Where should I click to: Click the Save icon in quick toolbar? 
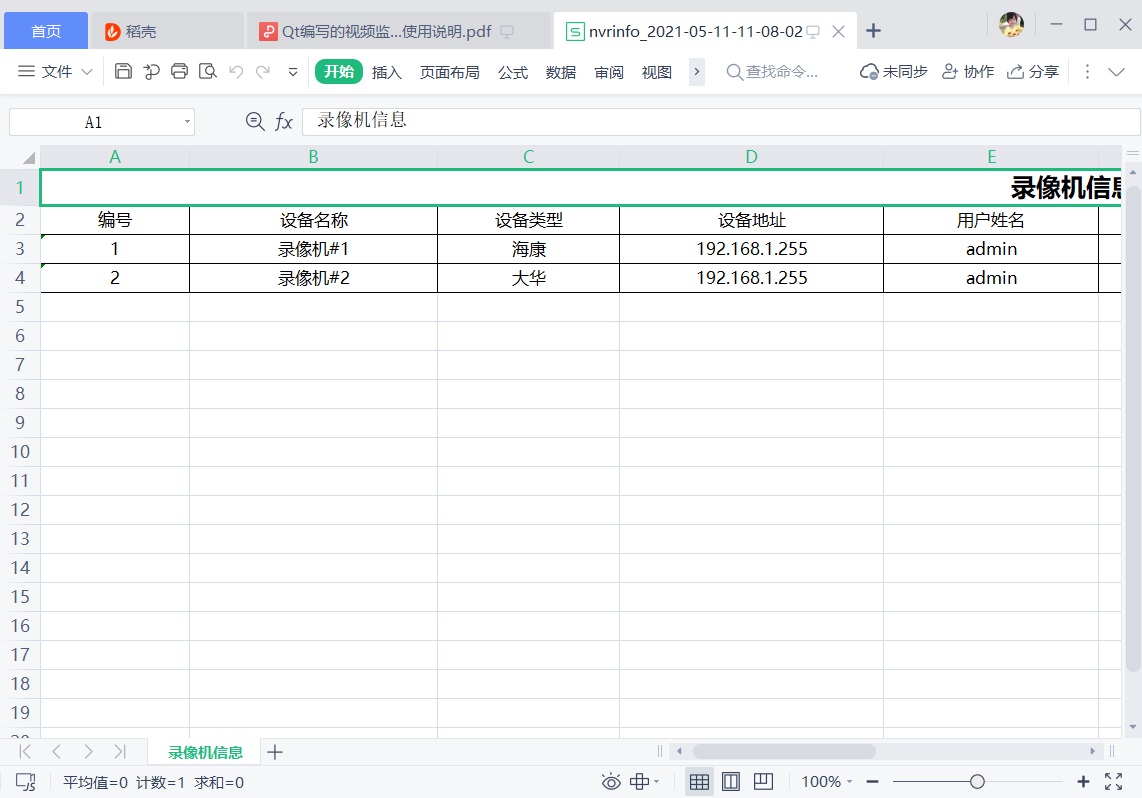coord(123,71)
